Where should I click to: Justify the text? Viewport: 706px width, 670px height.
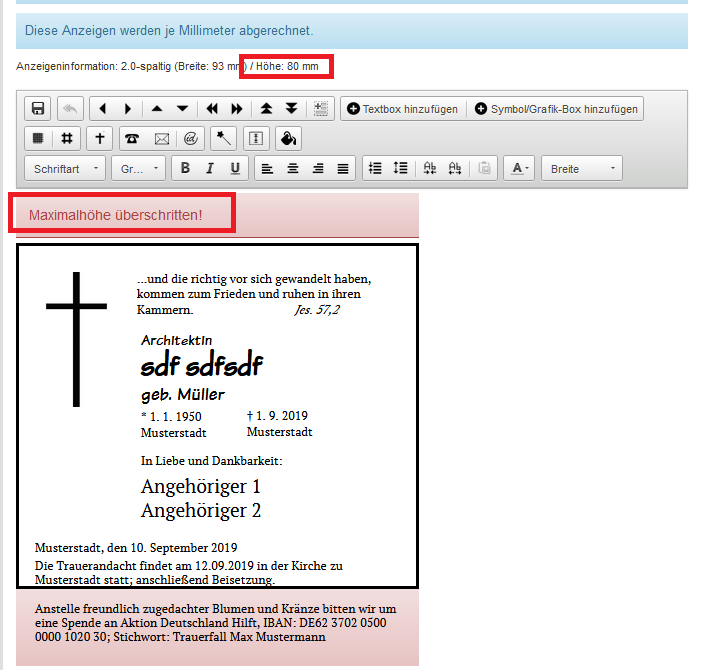tap(343, 168)
